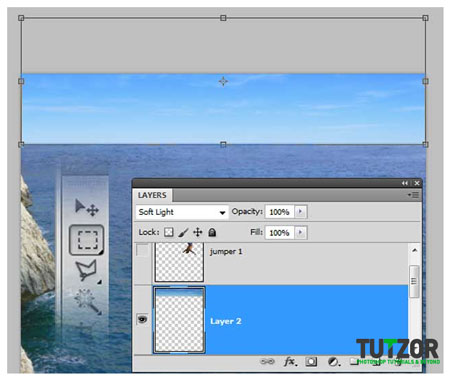The width and height of the screenshot is (450, 380).
Task: Lock image pixels brush icon
Action: pos(183,232)
